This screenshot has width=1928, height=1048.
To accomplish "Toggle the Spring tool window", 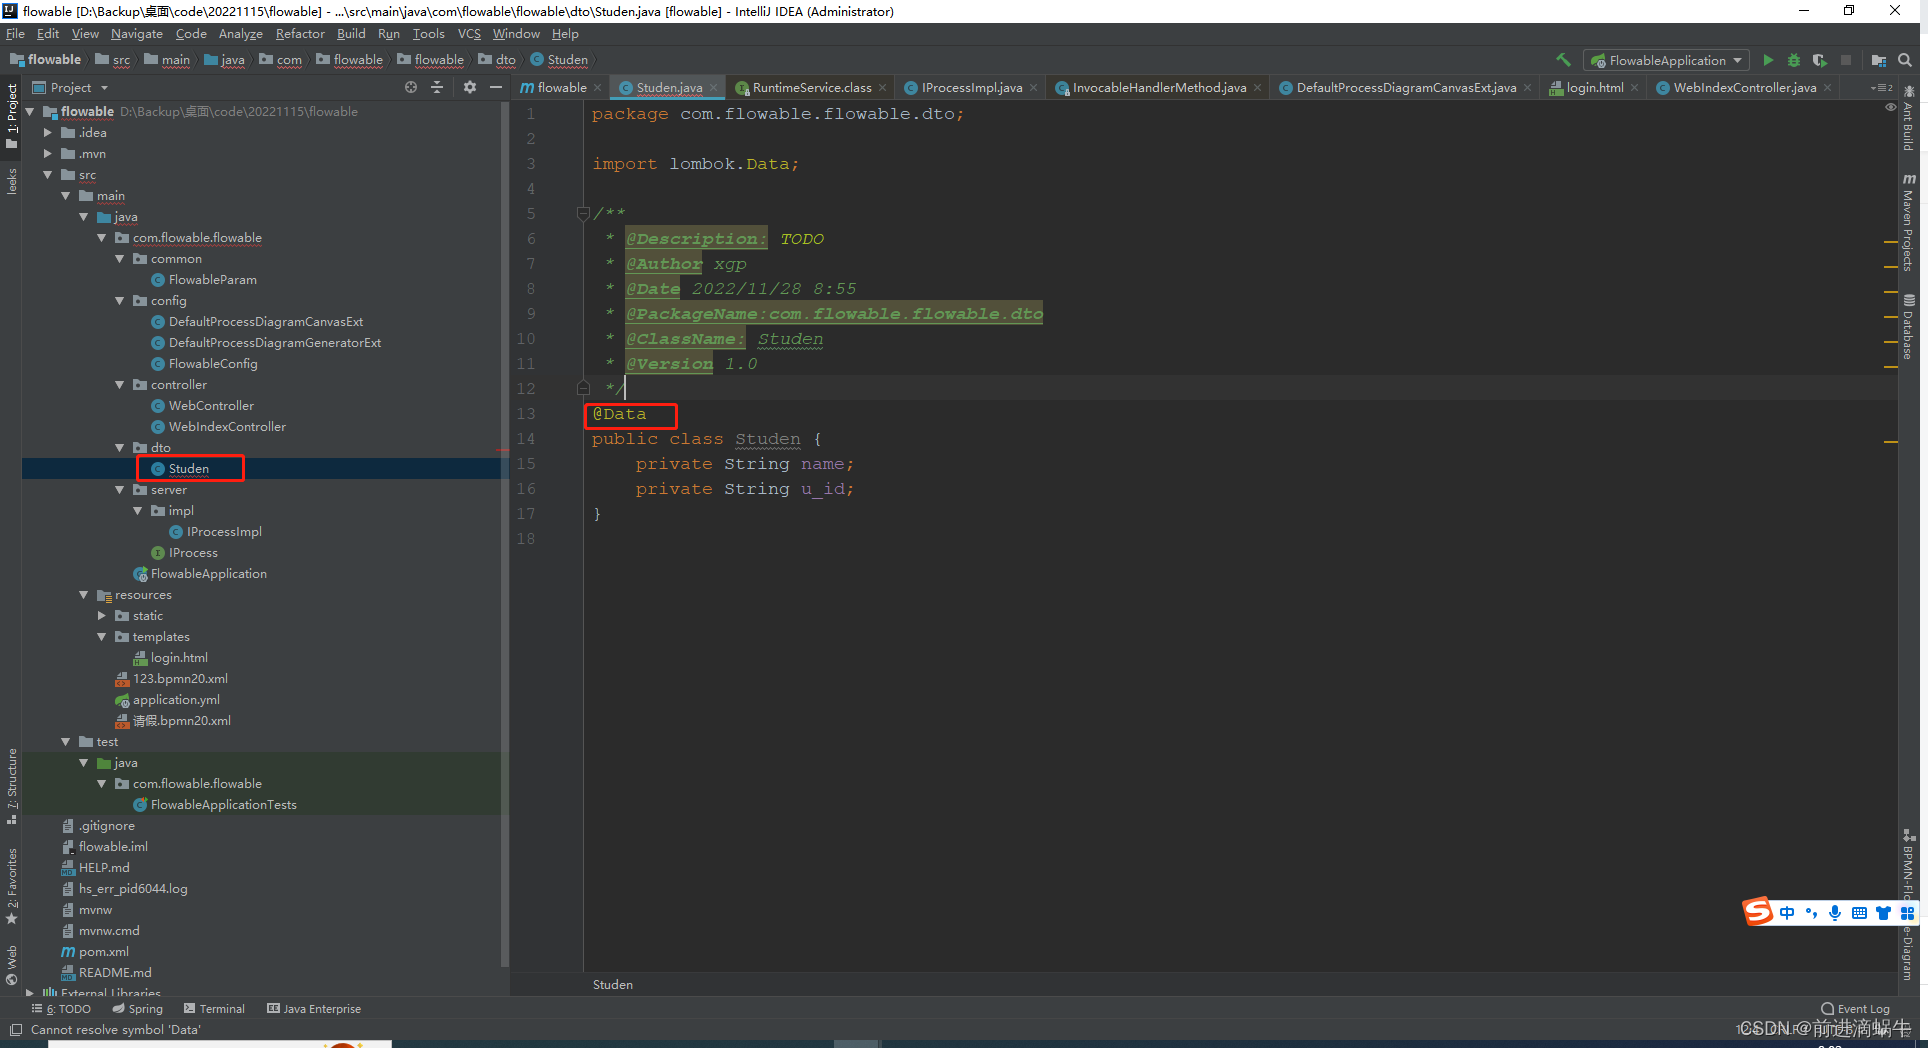I will coord(137,1008).
